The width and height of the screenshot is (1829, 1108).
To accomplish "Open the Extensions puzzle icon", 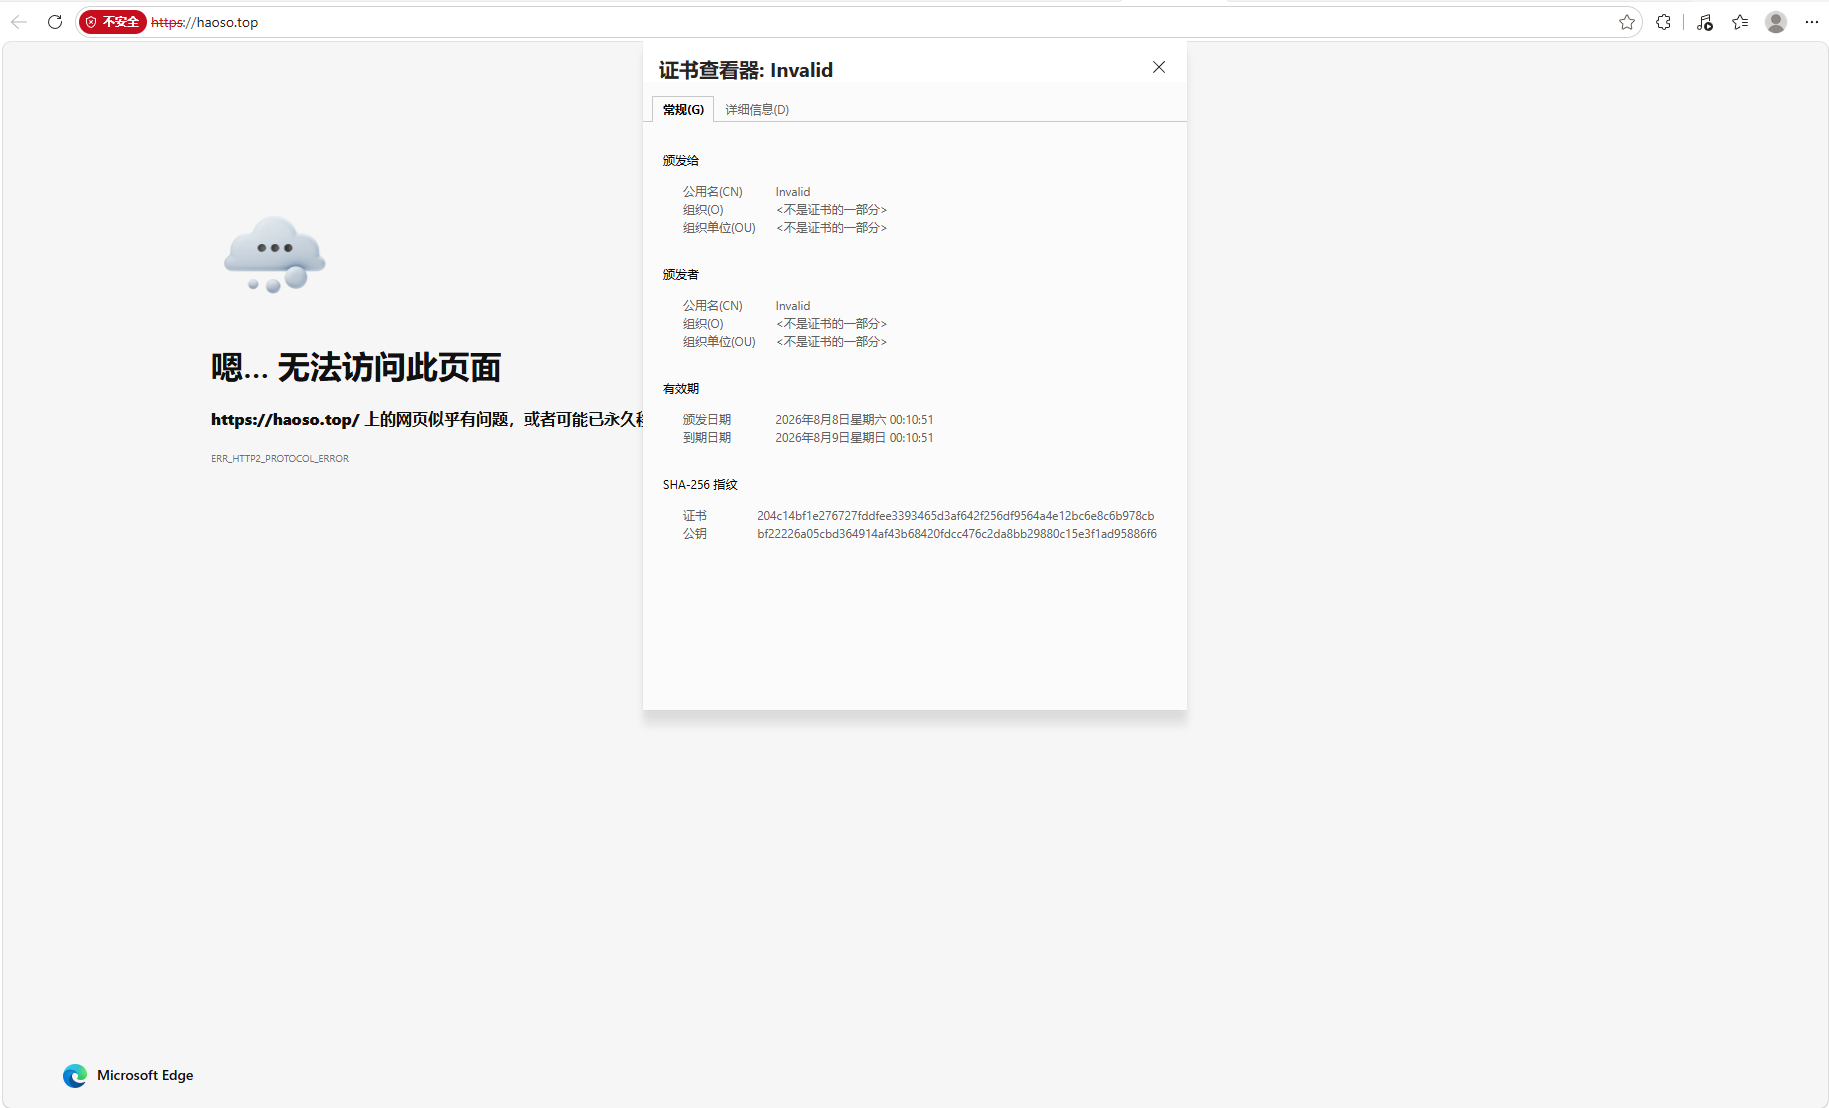I will (1664, 22).
